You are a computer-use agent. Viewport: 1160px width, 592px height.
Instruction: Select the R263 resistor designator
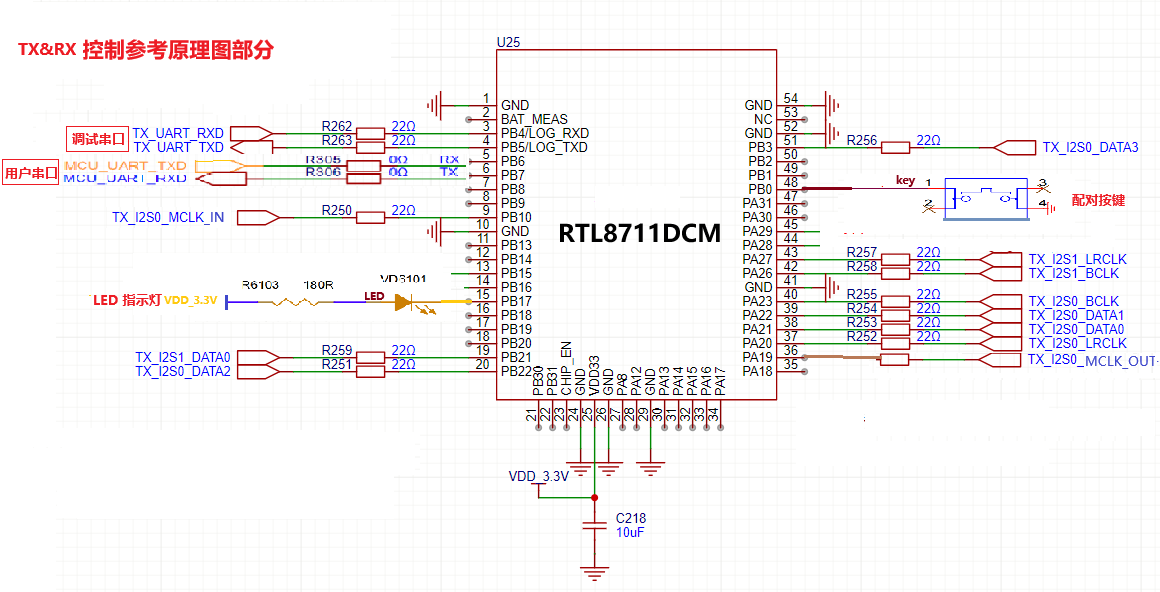click(x=337, y=140)
